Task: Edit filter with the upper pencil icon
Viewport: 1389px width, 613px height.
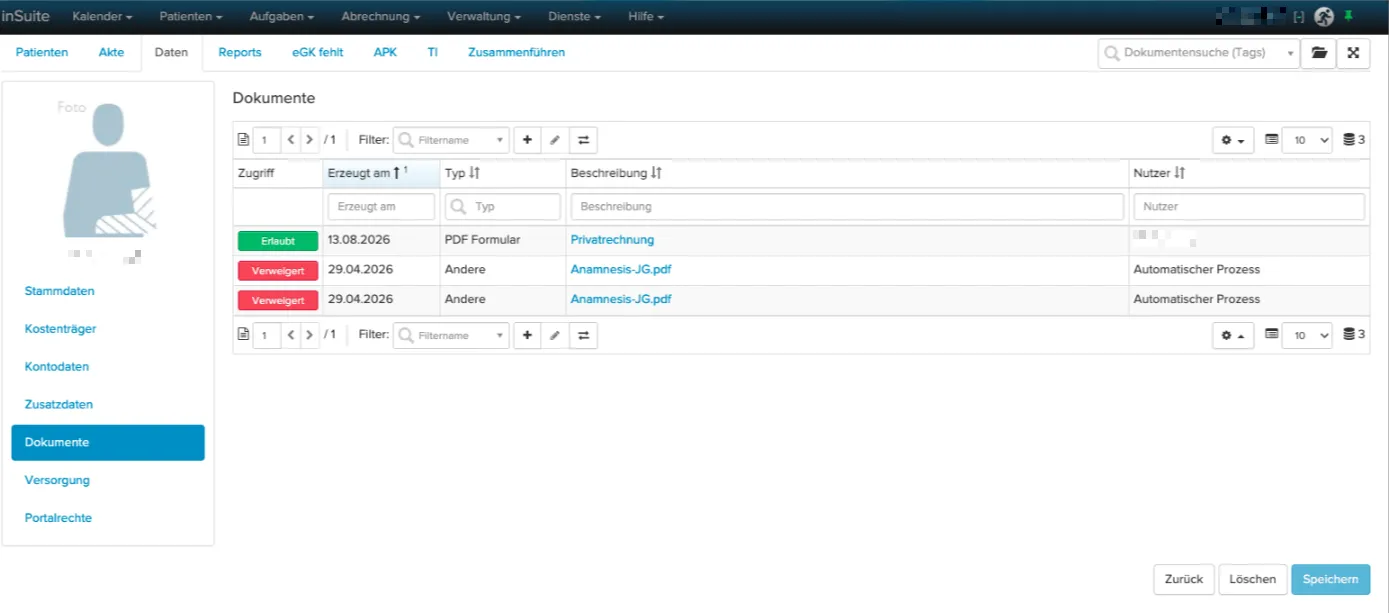Action: pos(555,140)
